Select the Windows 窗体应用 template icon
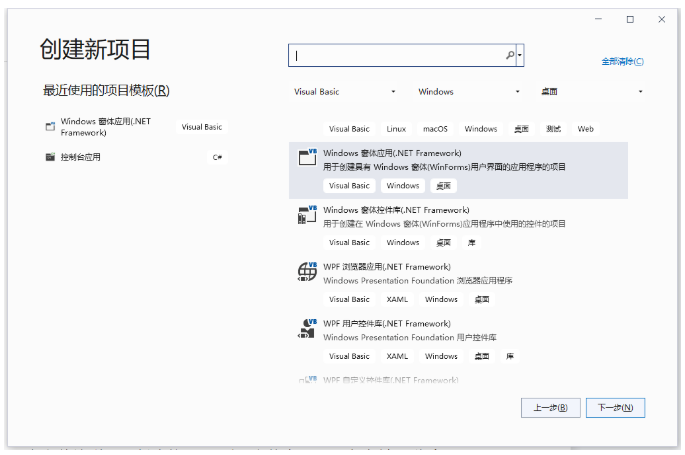This screenshot has width=685, height=455. pyautogui.click(x=308, y=157)
